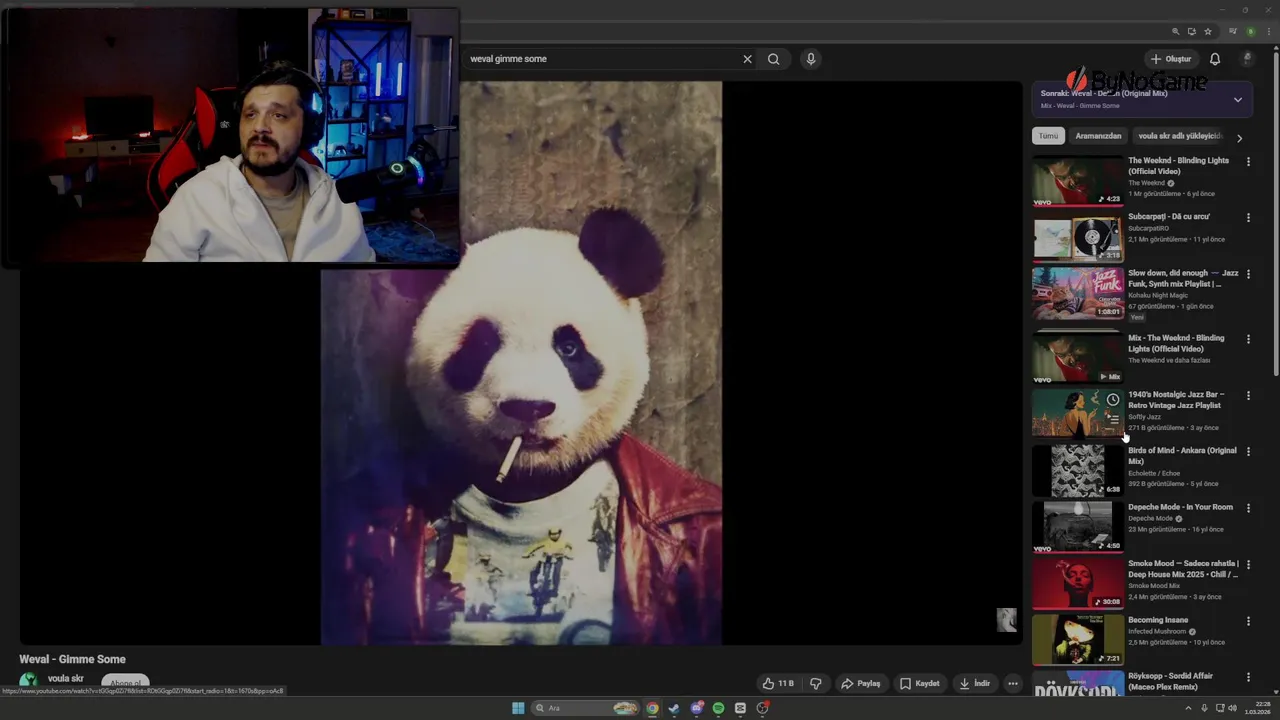Viewport: 1280px width, 720px height.
Task: Open YouTube notifications bell
Action: 1215,59
